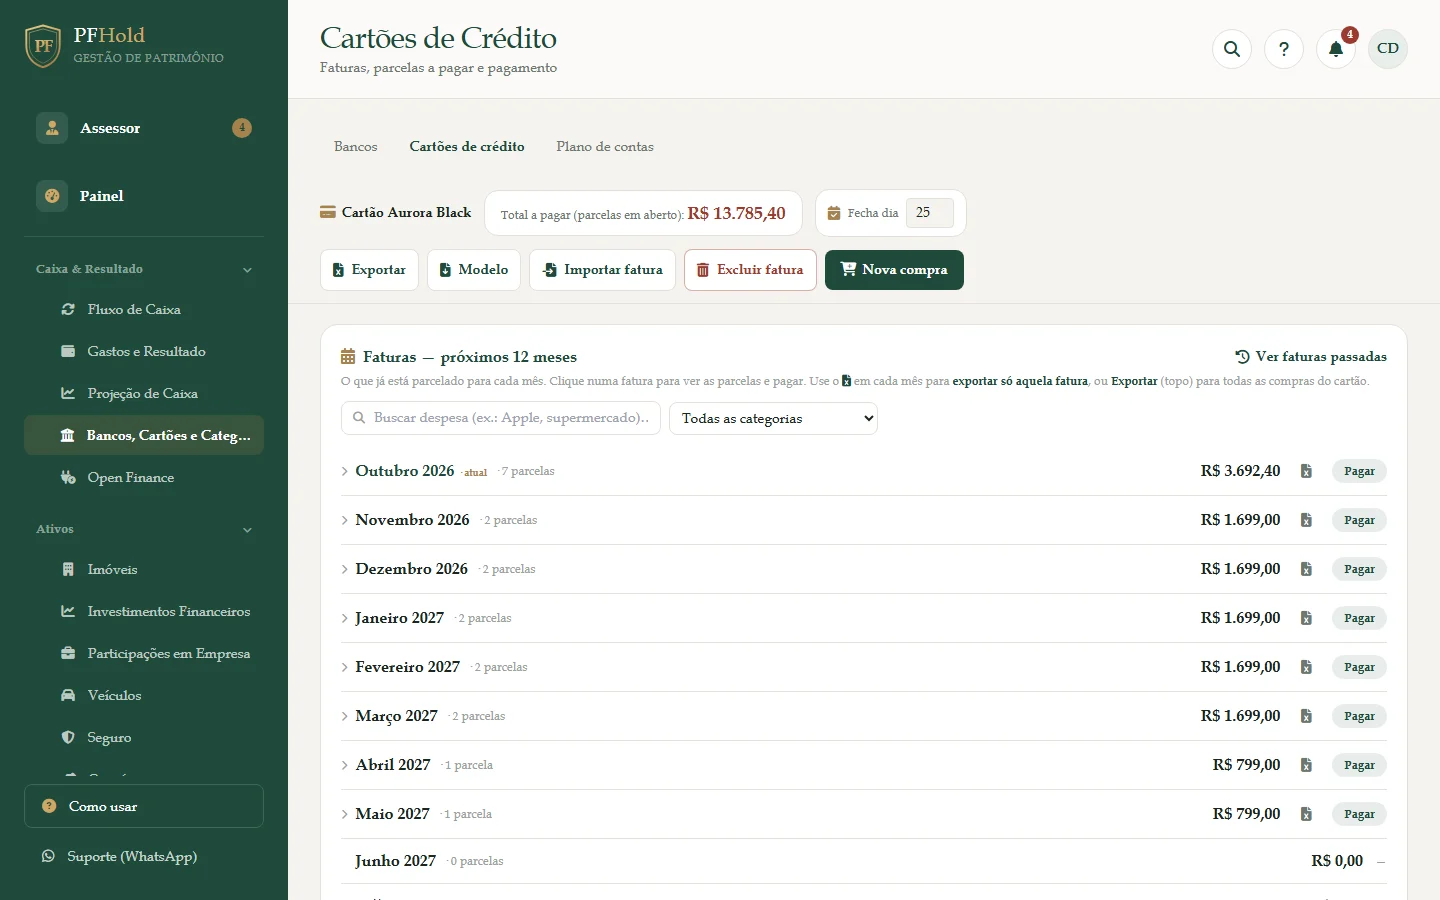Open the CD user avatar
Image resolution: width=1440 pixels, height=900 pixels.
click(1388, 49)
